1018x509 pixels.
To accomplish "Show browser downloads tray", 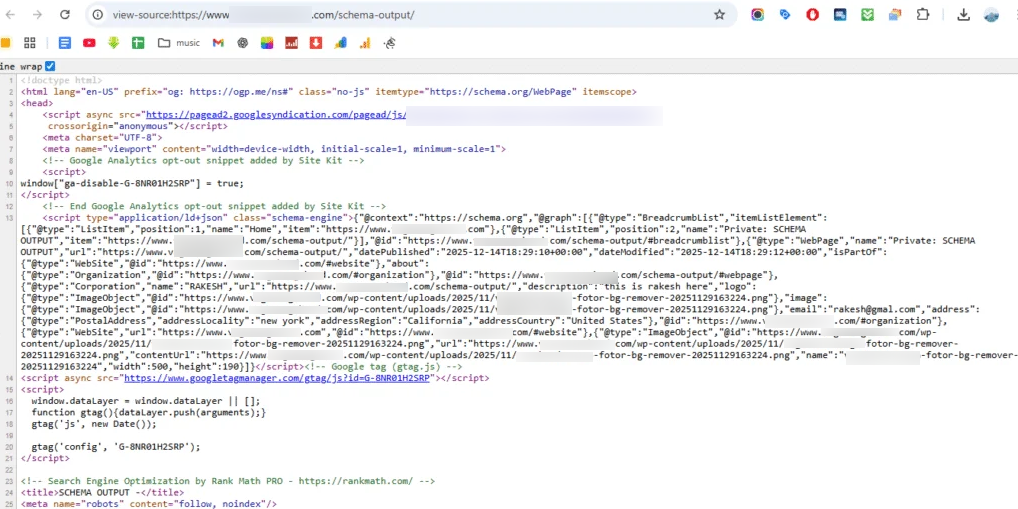I will 963,14.
